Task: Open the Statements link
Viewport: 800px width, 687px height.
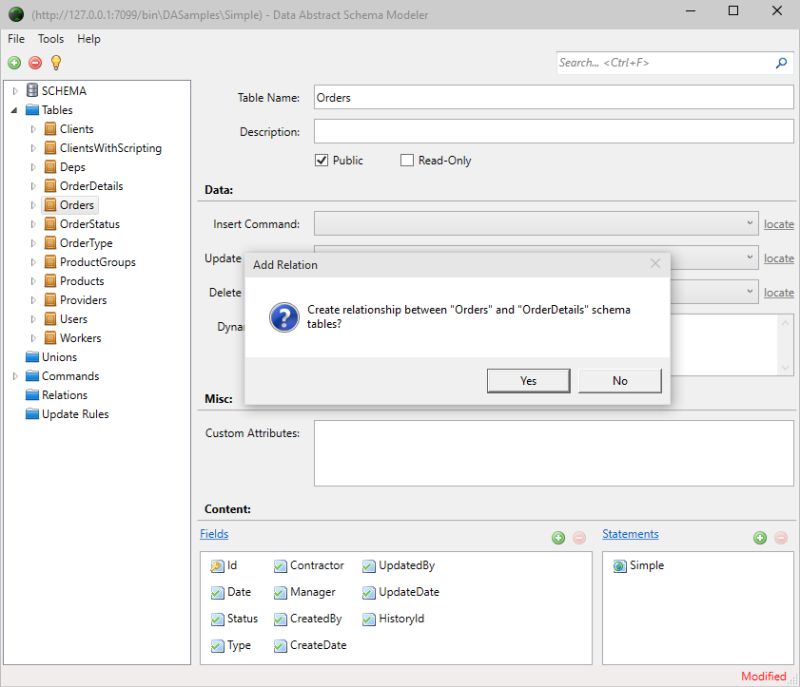Action: [x=630, y=533]
